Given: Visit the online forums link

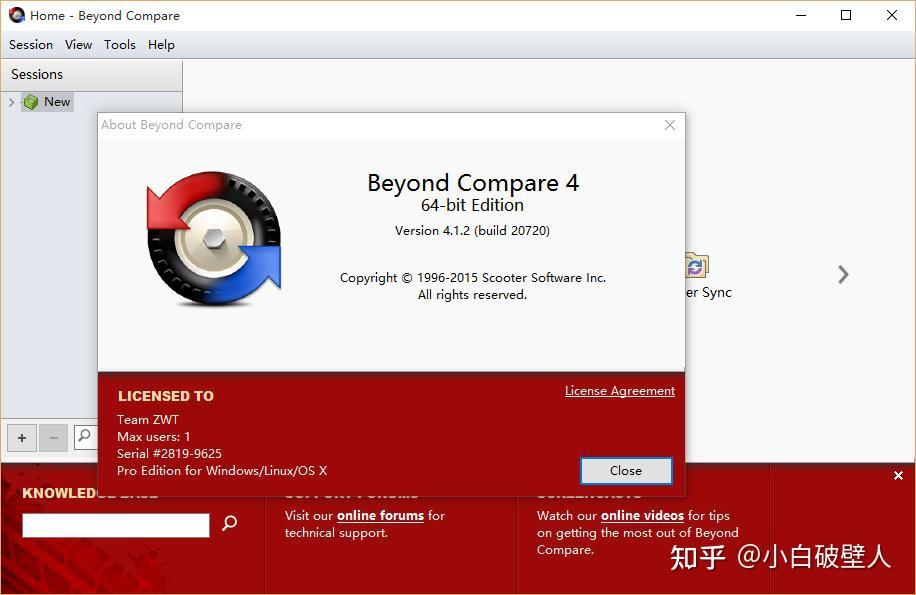Looking at the screenshot, I should (x=380, y=515).
